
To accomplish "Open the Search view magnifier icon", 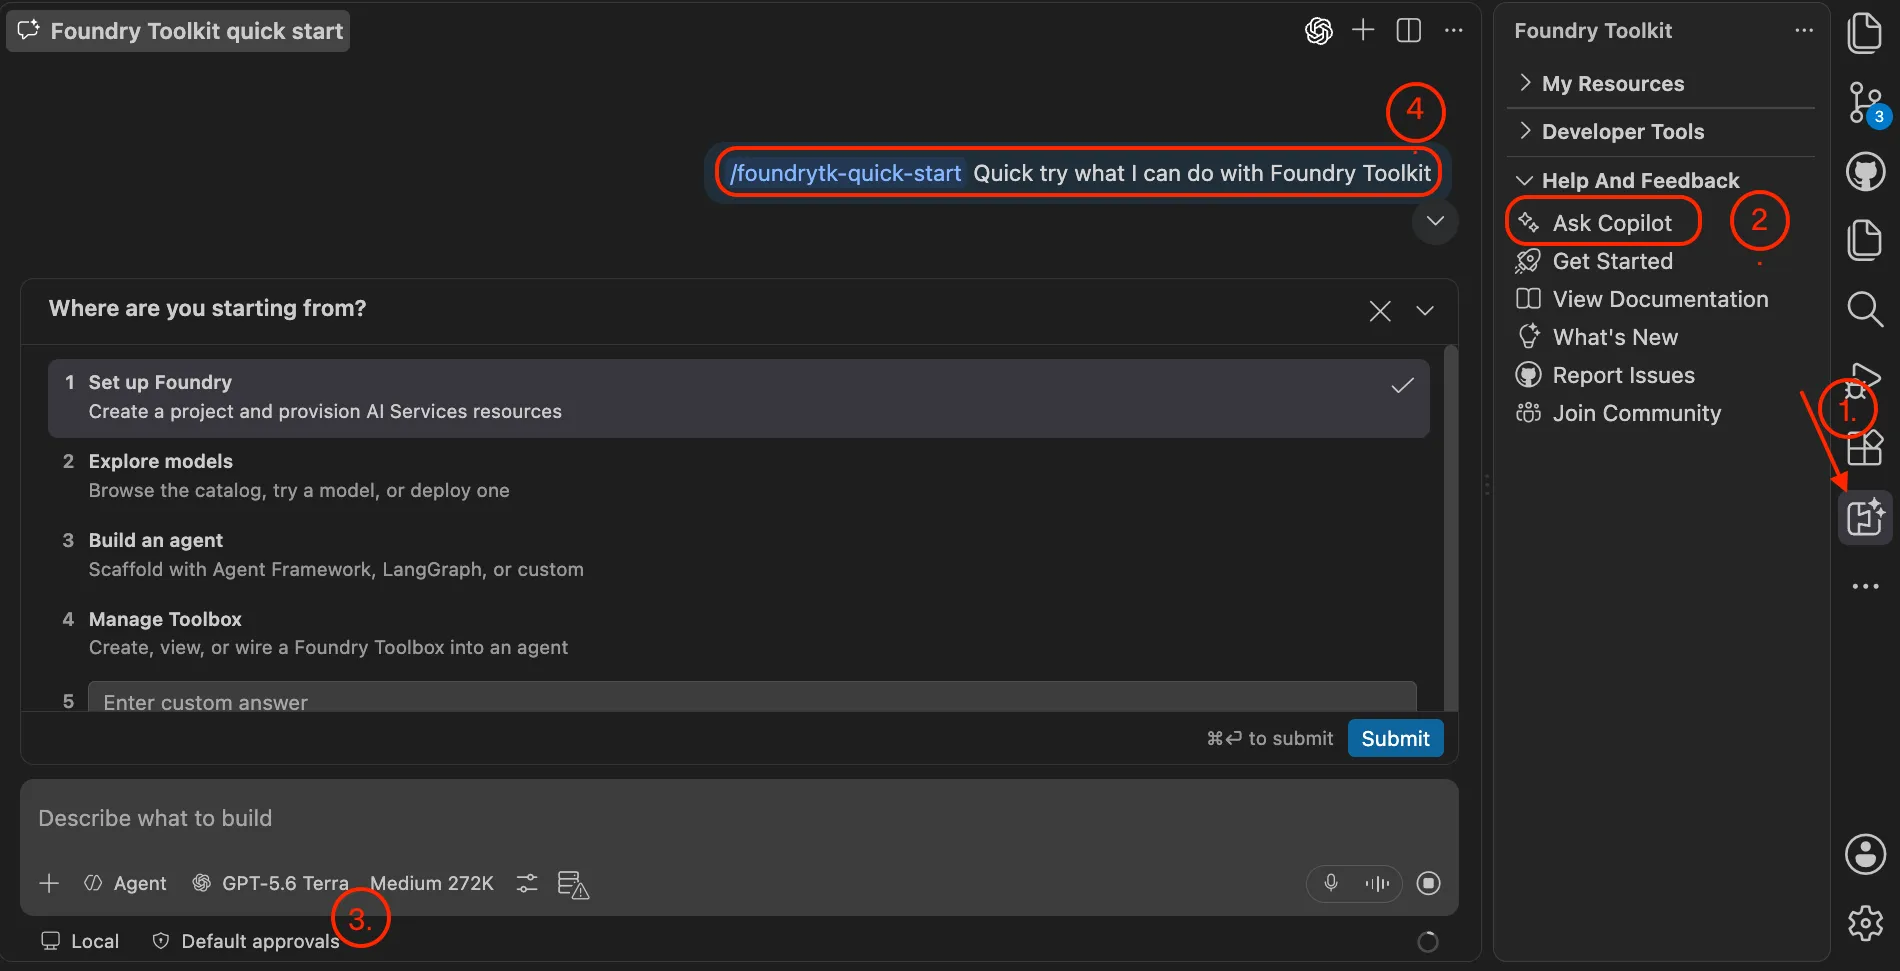I will 1865,309.
